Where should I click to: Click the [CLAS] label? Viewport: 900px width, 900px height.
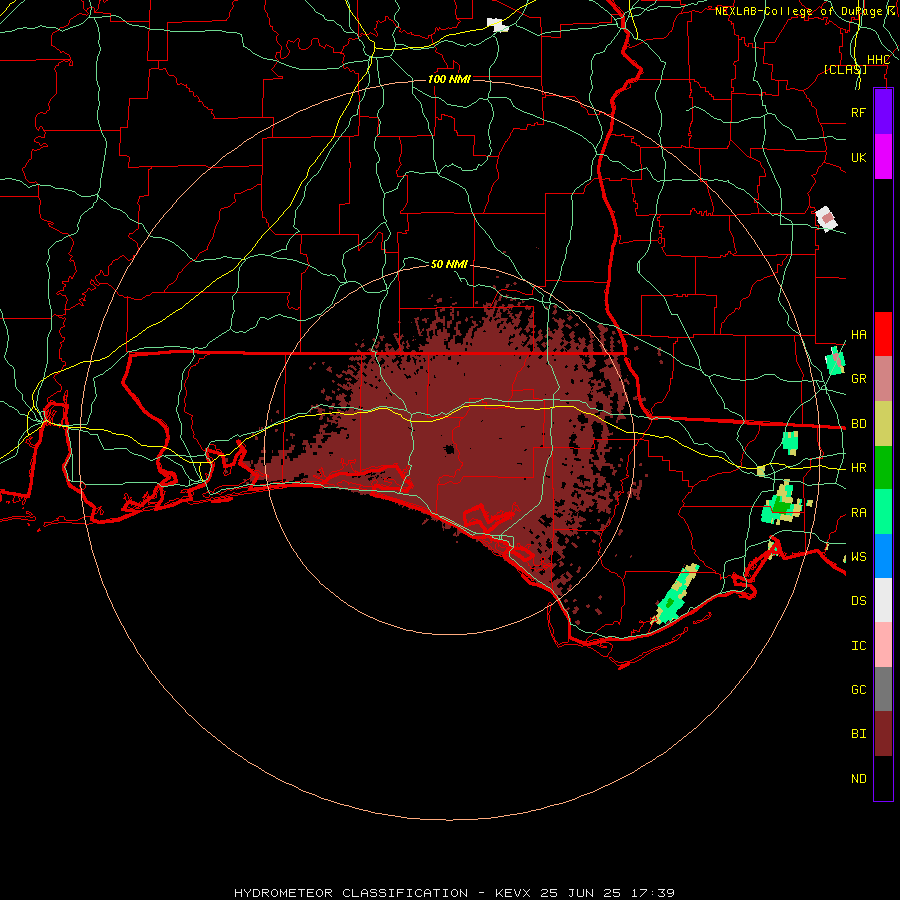tap(845, 69)
